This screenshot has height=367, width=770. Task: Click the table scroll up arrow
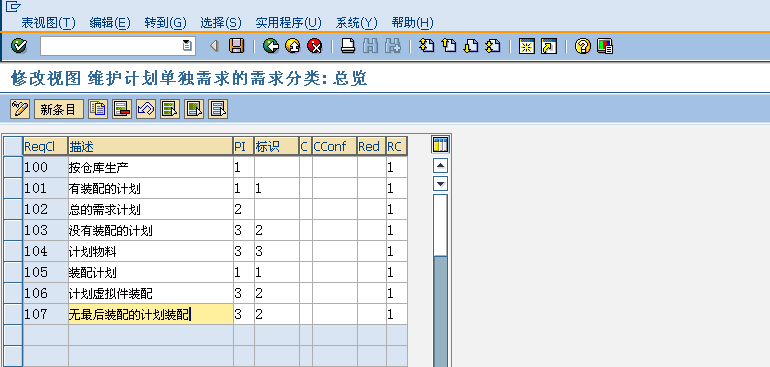[440, 166]
